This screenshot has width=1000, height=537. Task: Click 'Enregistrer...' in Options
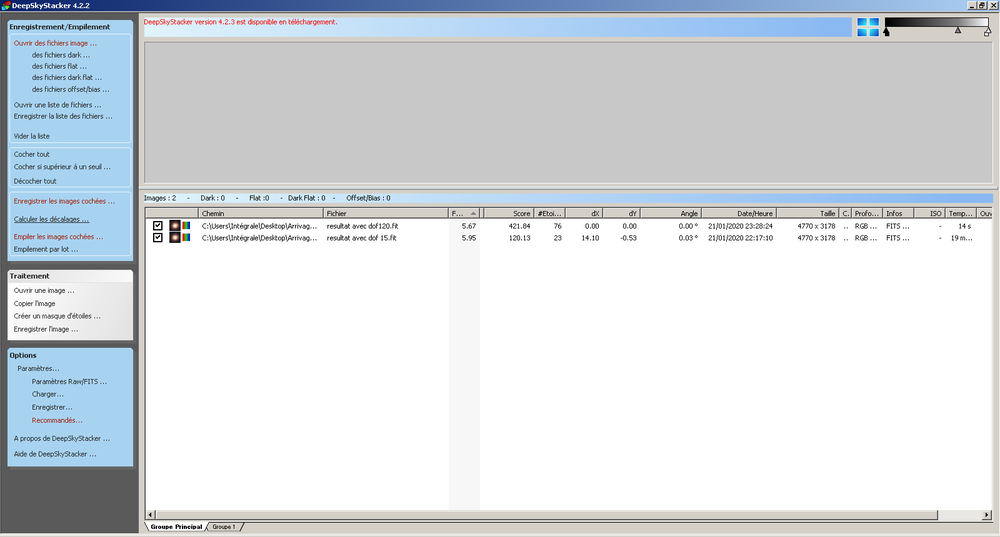[52, 407]
